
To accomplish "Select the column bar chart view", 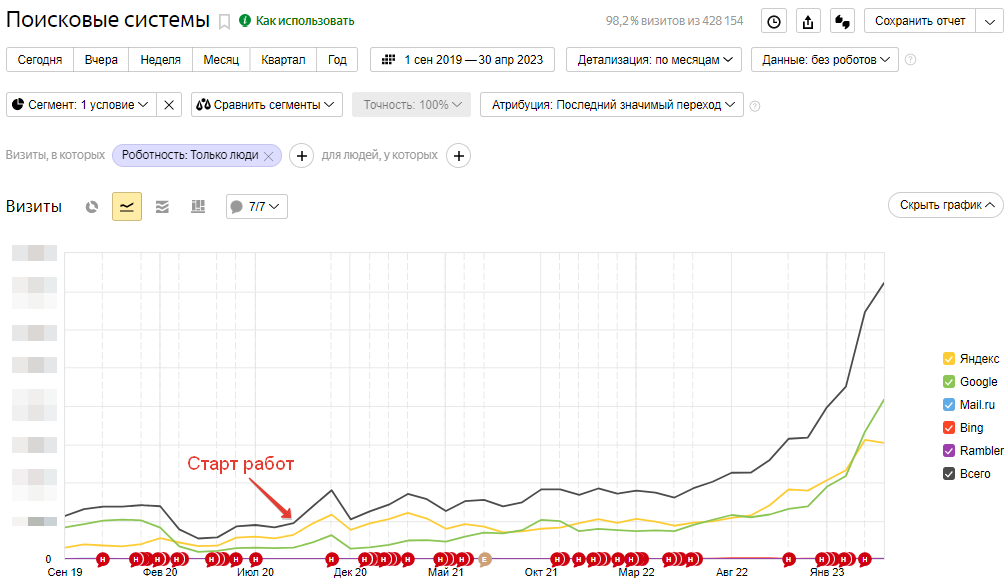I will pos(198,207).
